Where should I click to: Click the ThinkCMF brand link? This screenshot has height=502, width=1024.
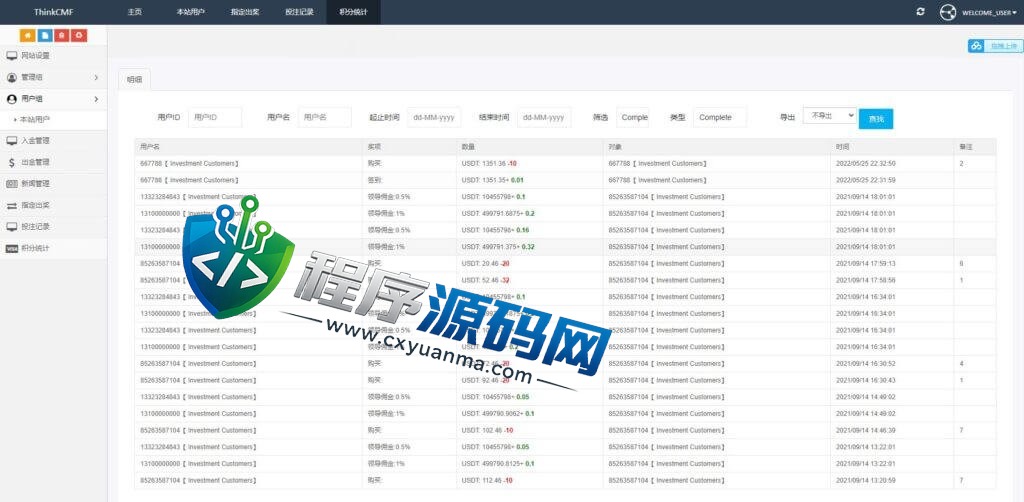(x=54, y=12)
